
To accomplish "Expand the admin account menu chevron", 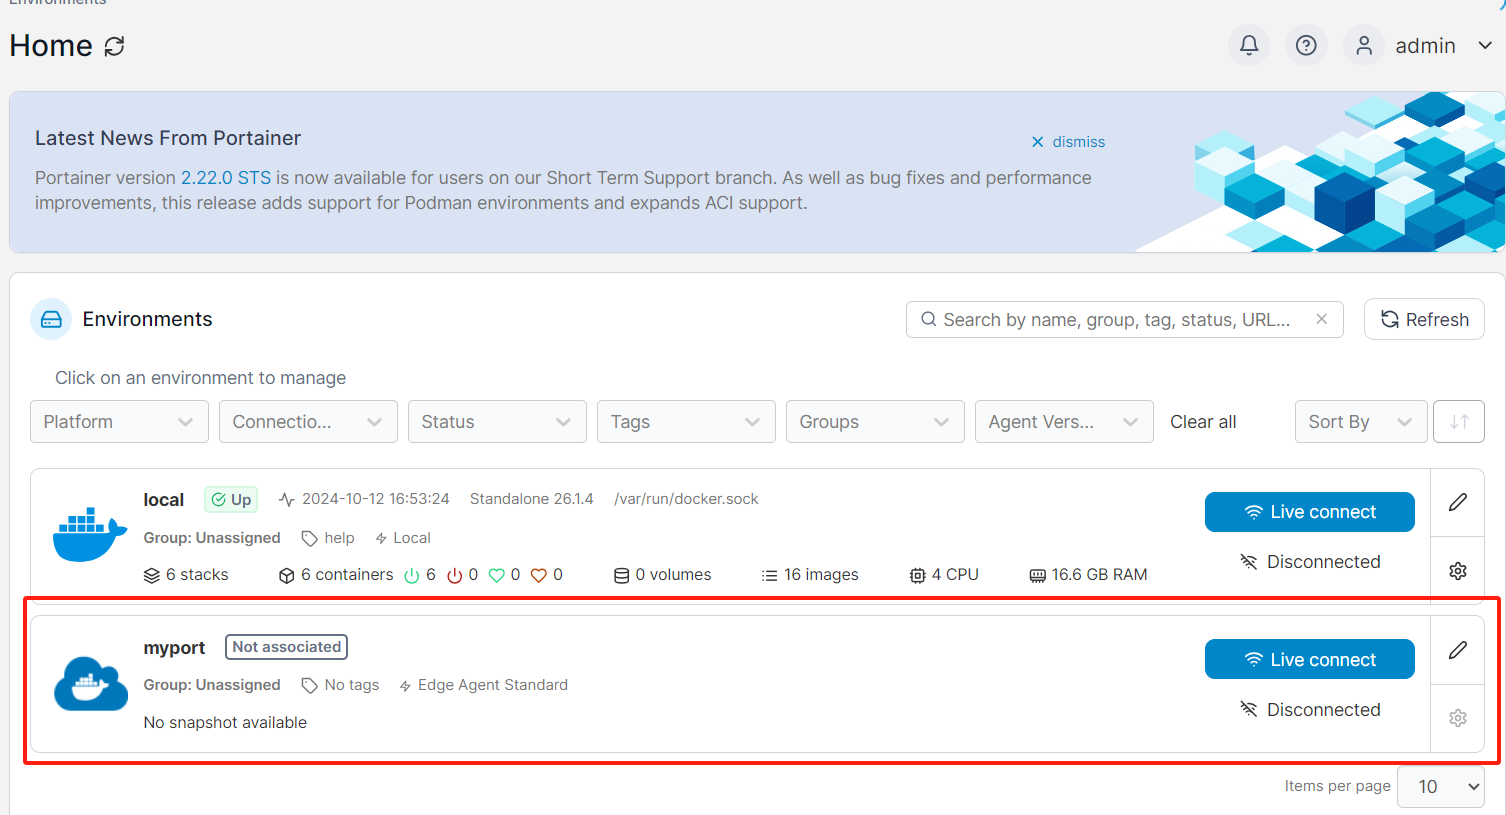I will pos(1485,46).
